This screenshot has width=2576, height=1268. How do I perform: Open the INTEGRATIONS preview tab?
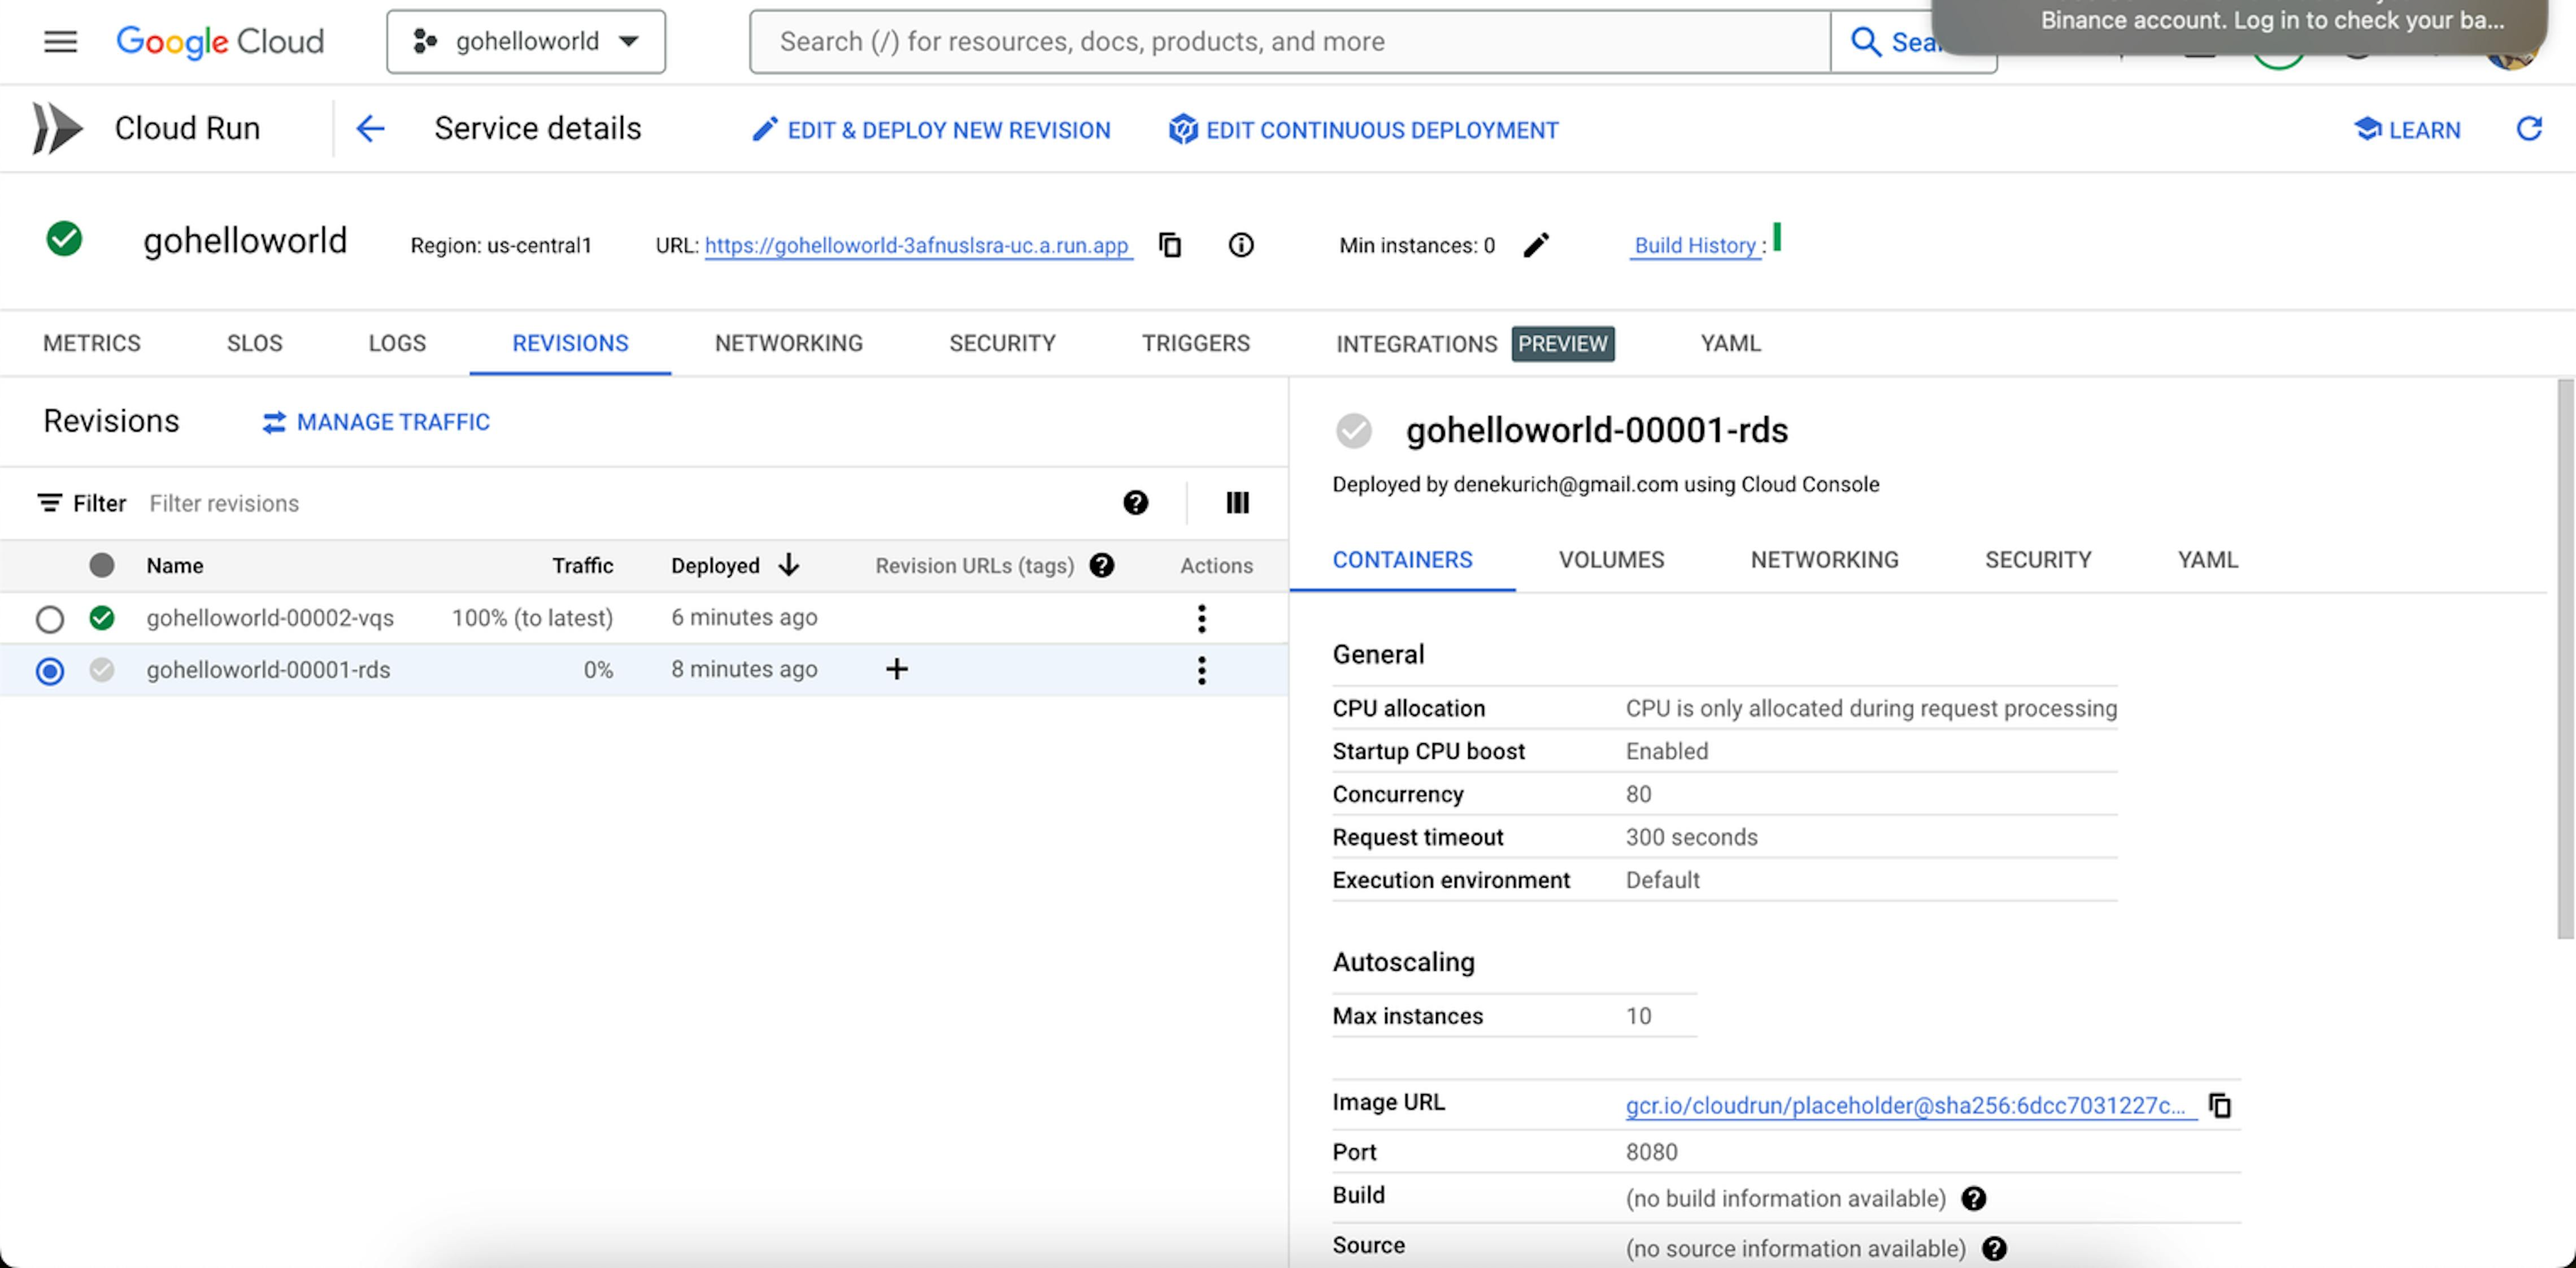[x=1475, y=344]
